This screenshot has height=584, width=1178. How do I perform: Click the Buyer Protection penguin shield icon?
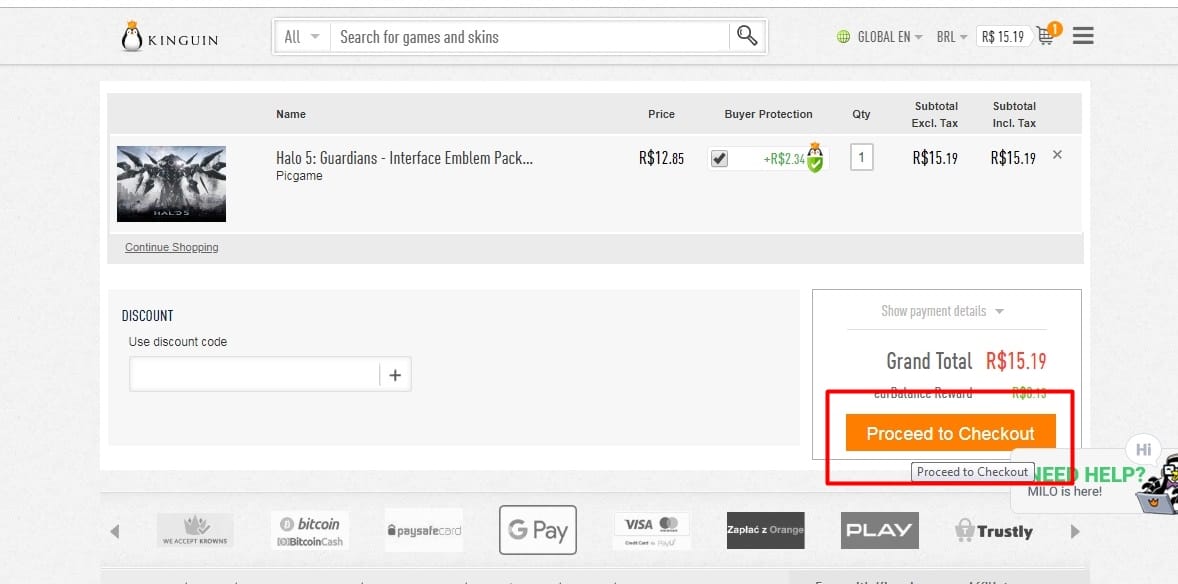click(814, 157)
